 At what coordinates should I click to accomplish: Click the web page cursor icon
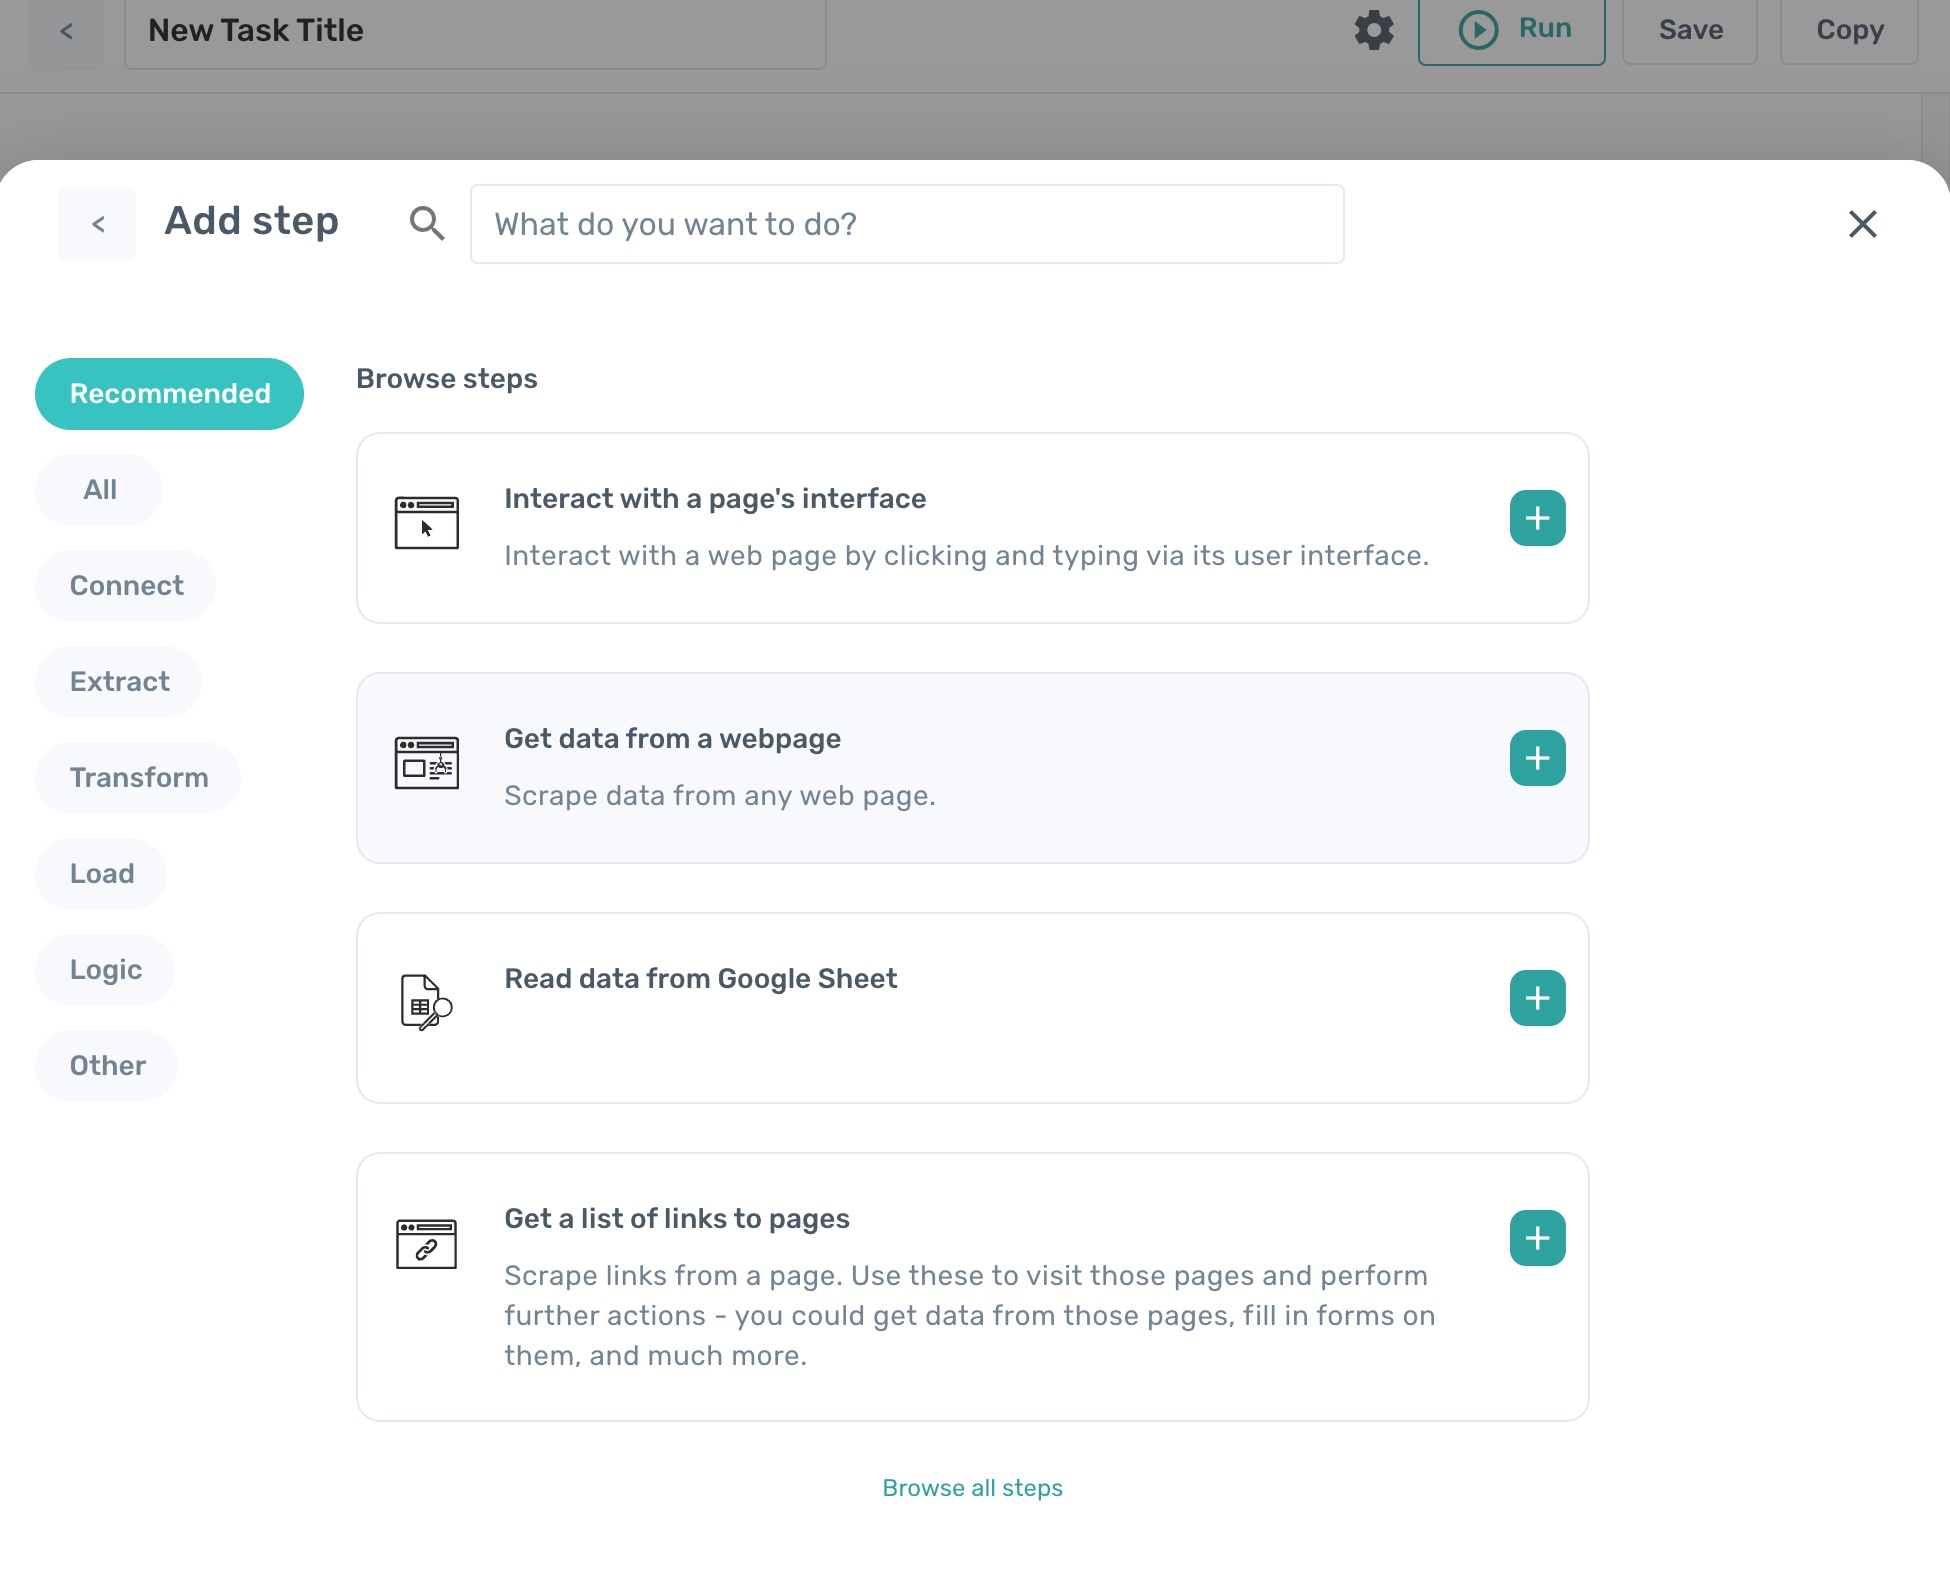(x=427, y=522)
